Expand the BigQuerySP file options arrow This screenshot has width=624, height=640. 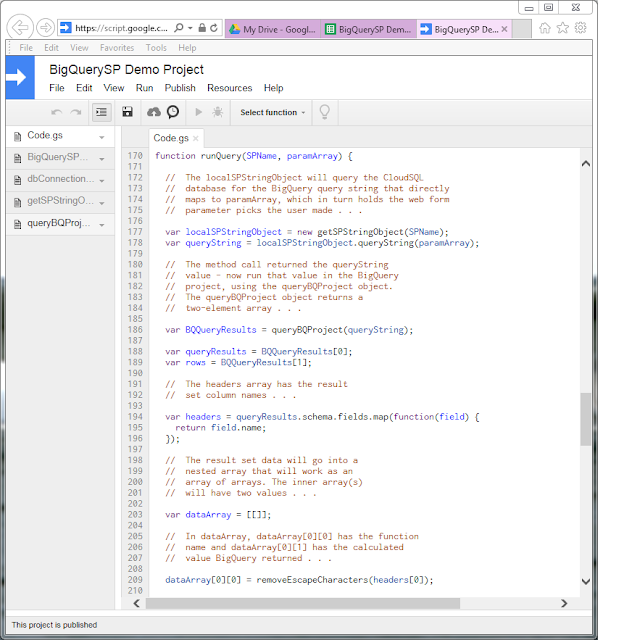tap(102, 159)
